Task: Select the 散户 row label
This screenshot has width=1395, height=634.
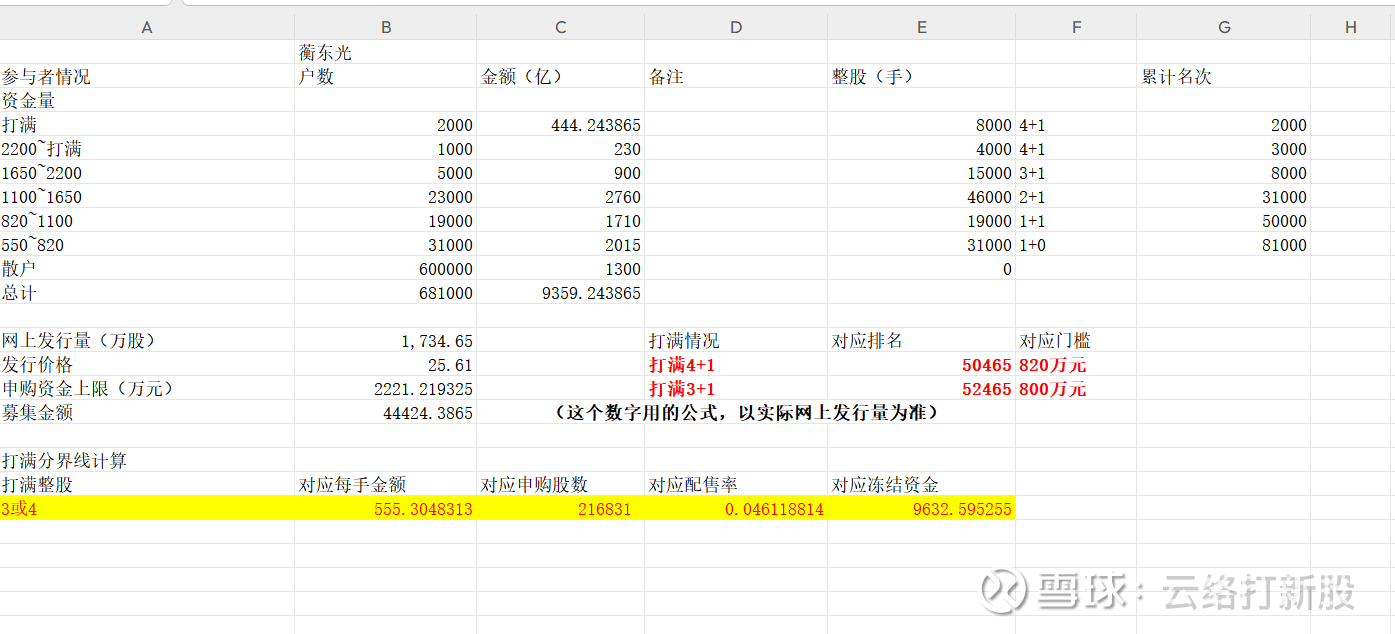Action: coord(147,269)
